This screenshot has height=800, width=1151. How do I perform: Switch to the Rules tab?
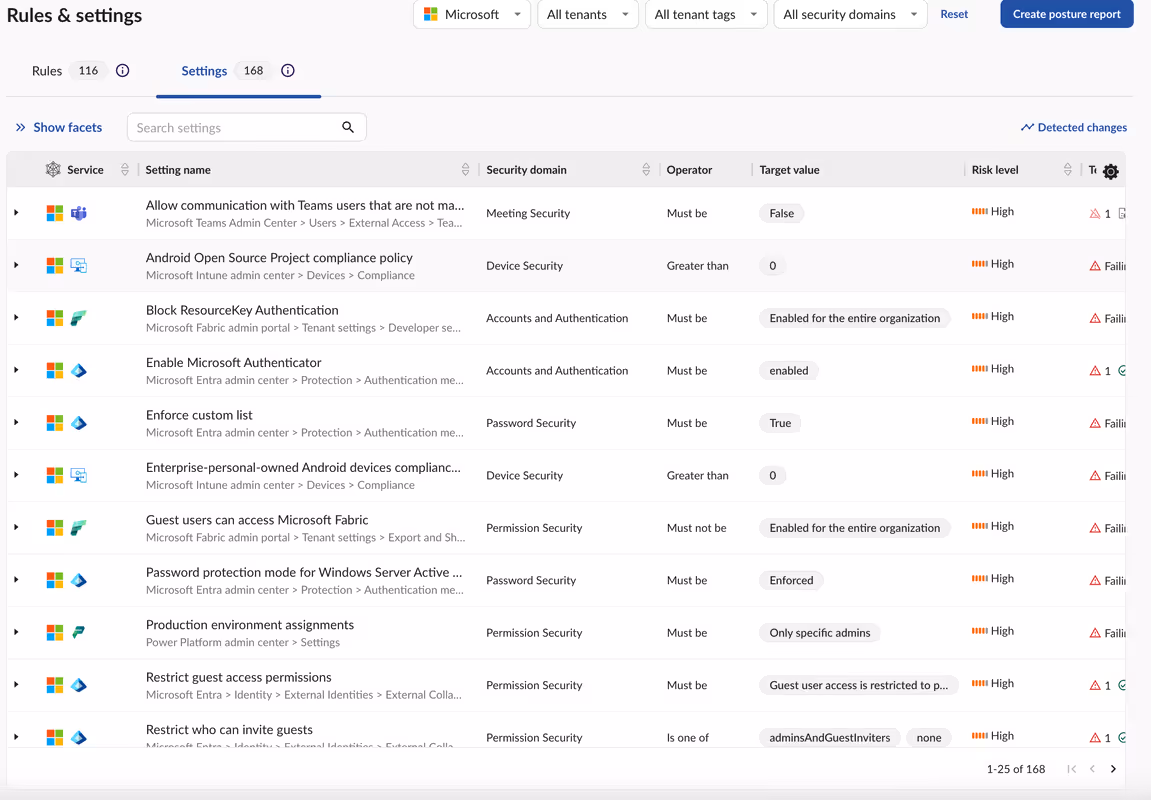tap(47, 70)
